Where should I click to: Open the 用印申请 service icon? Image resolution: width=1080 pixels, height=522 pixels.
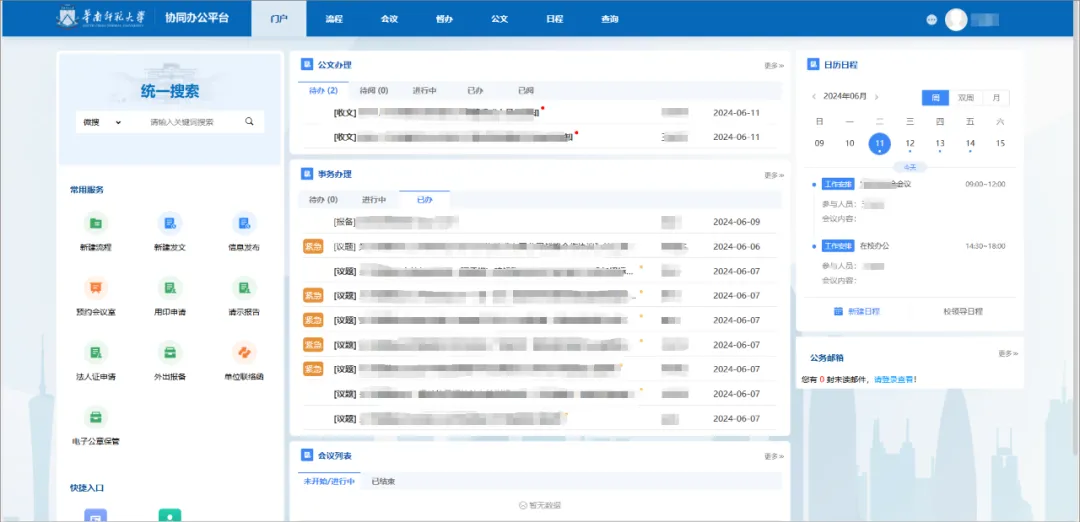tap(169, 288)
